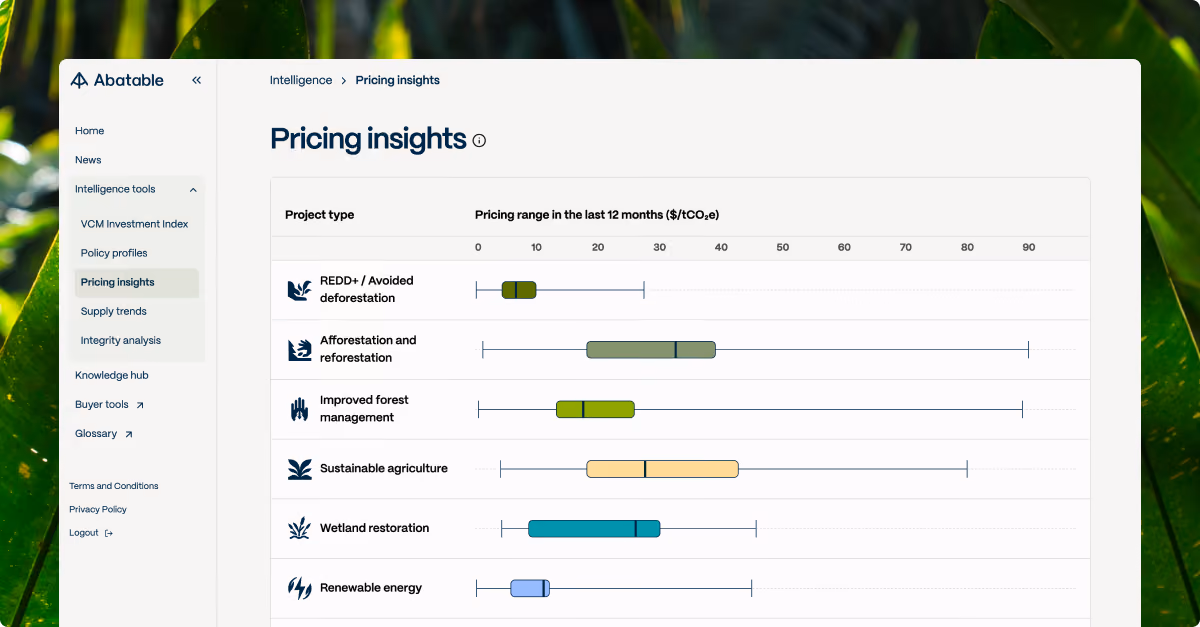
Task: Click the Sustainable agriculture orange range bar
Action: click(x=662, y=469)
